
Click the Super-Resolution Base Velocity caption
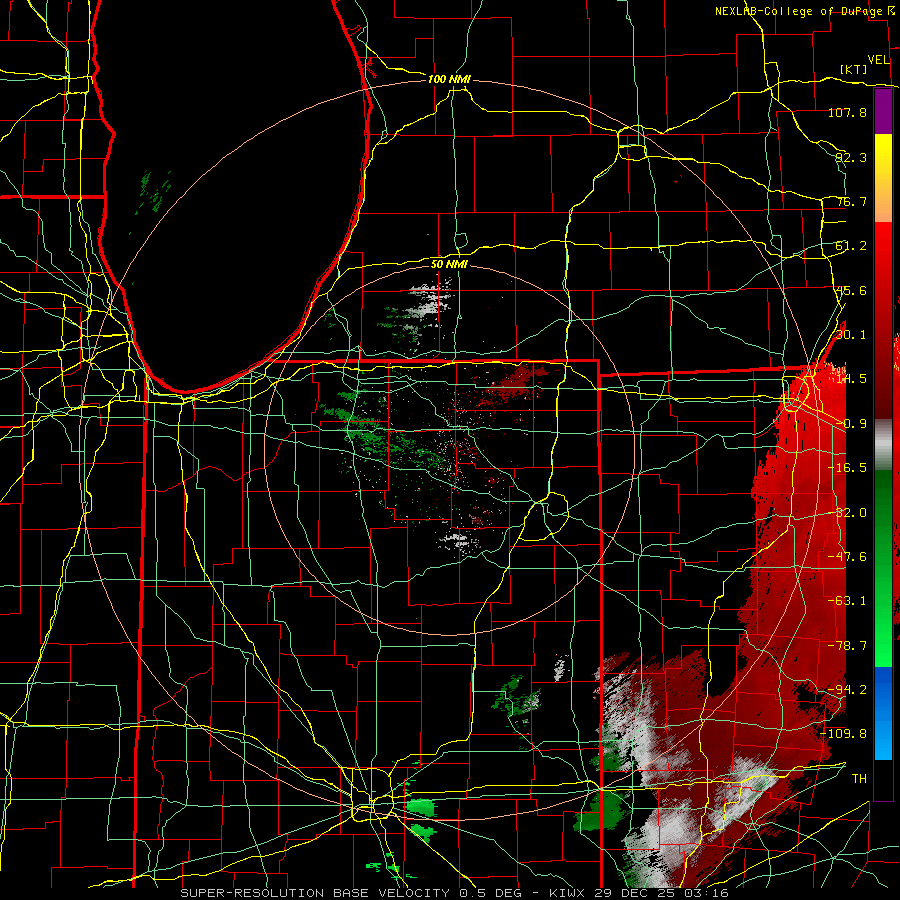(x=455, y=893)
